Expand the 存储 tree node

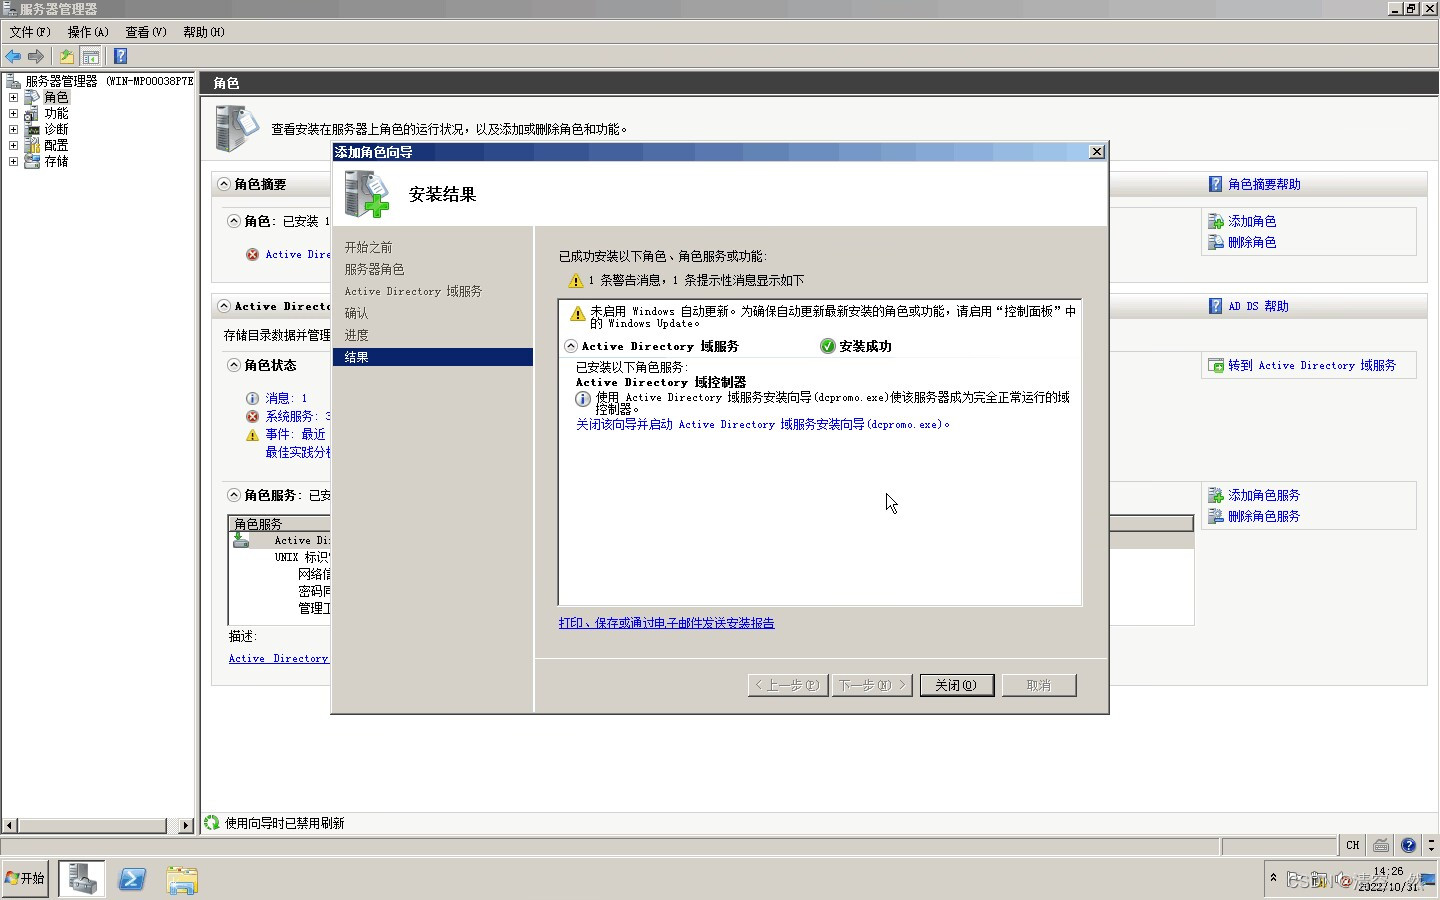click(x=13, y=161)
